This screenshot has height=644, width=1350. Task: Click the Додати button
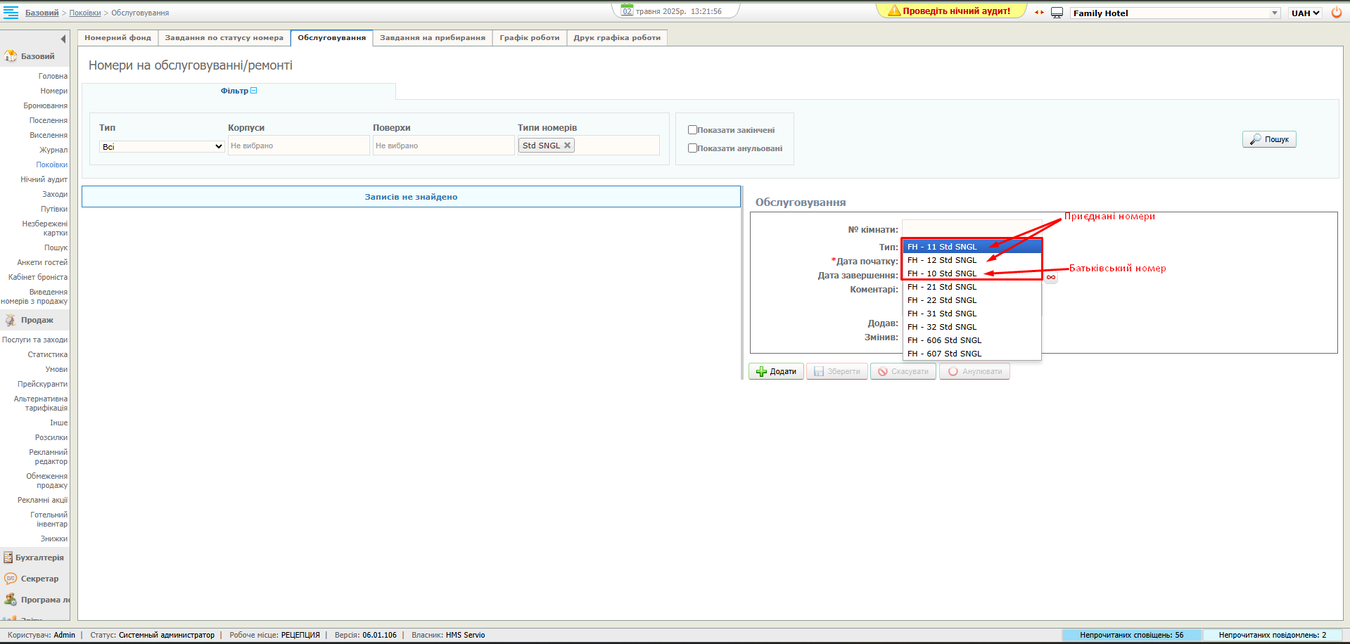point(776,371)
